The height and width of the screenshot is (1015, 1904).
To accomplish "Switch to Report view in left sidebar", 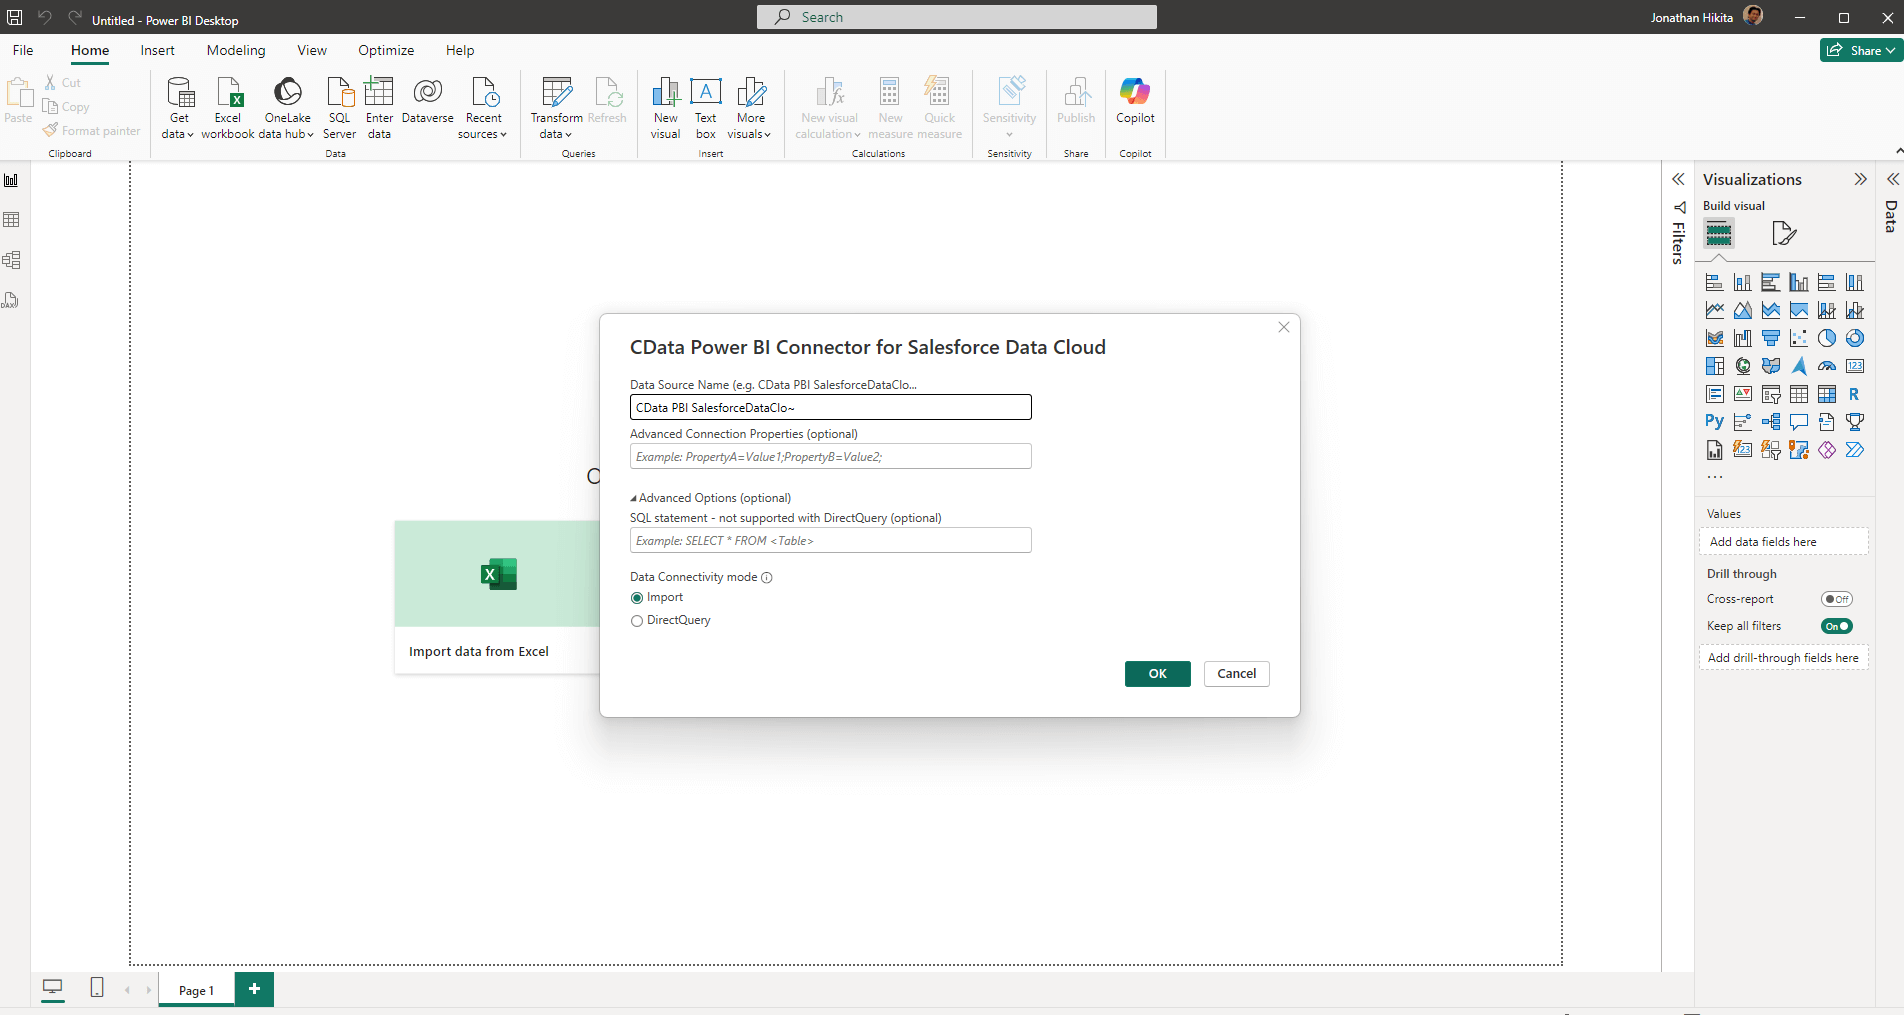I will [x=12, y=180].
